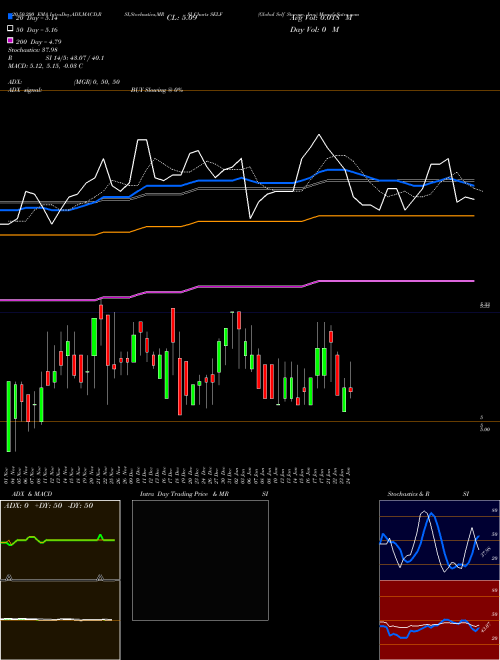Click the 'Day Vol: 0 M' text
The width and height of the screenshot is (500, 660).
click(x=314, y=29)
